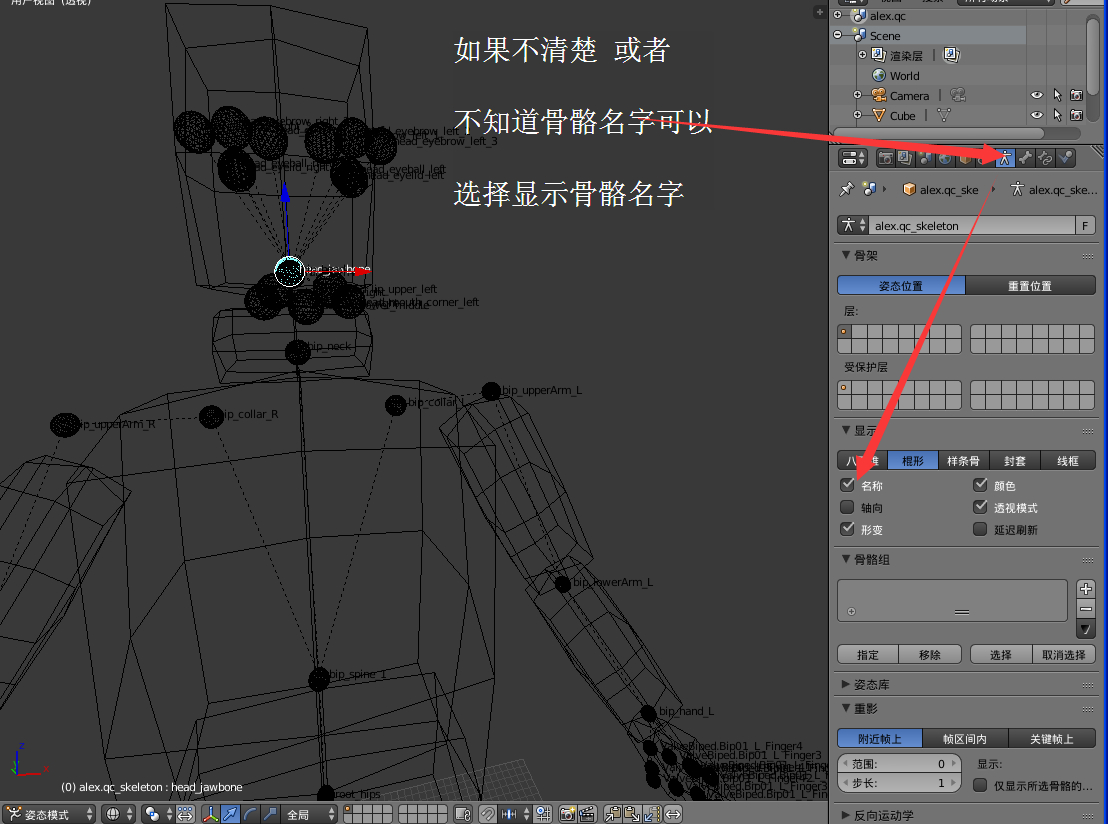Enable the 延迟刷新 checkbox

tap(980, 529)
